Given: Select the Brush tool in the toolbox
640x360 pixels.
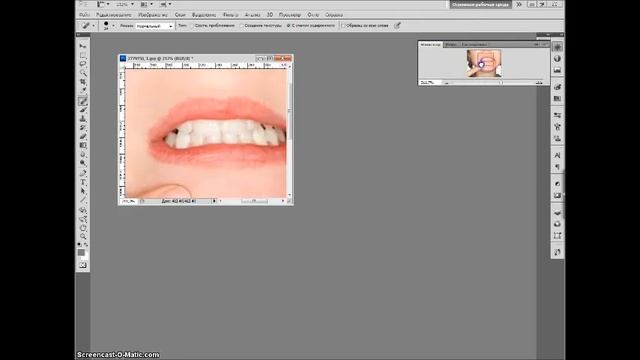Looking at the screenshot, I should click(83, 110).
